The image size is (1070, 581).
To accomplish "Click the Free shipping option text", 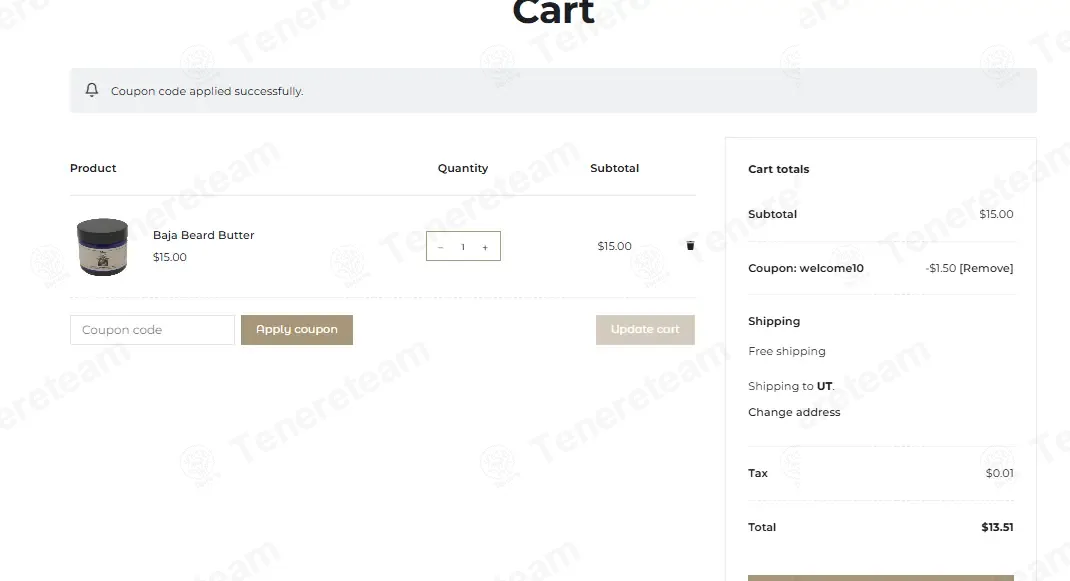I will tap(787, 351).
